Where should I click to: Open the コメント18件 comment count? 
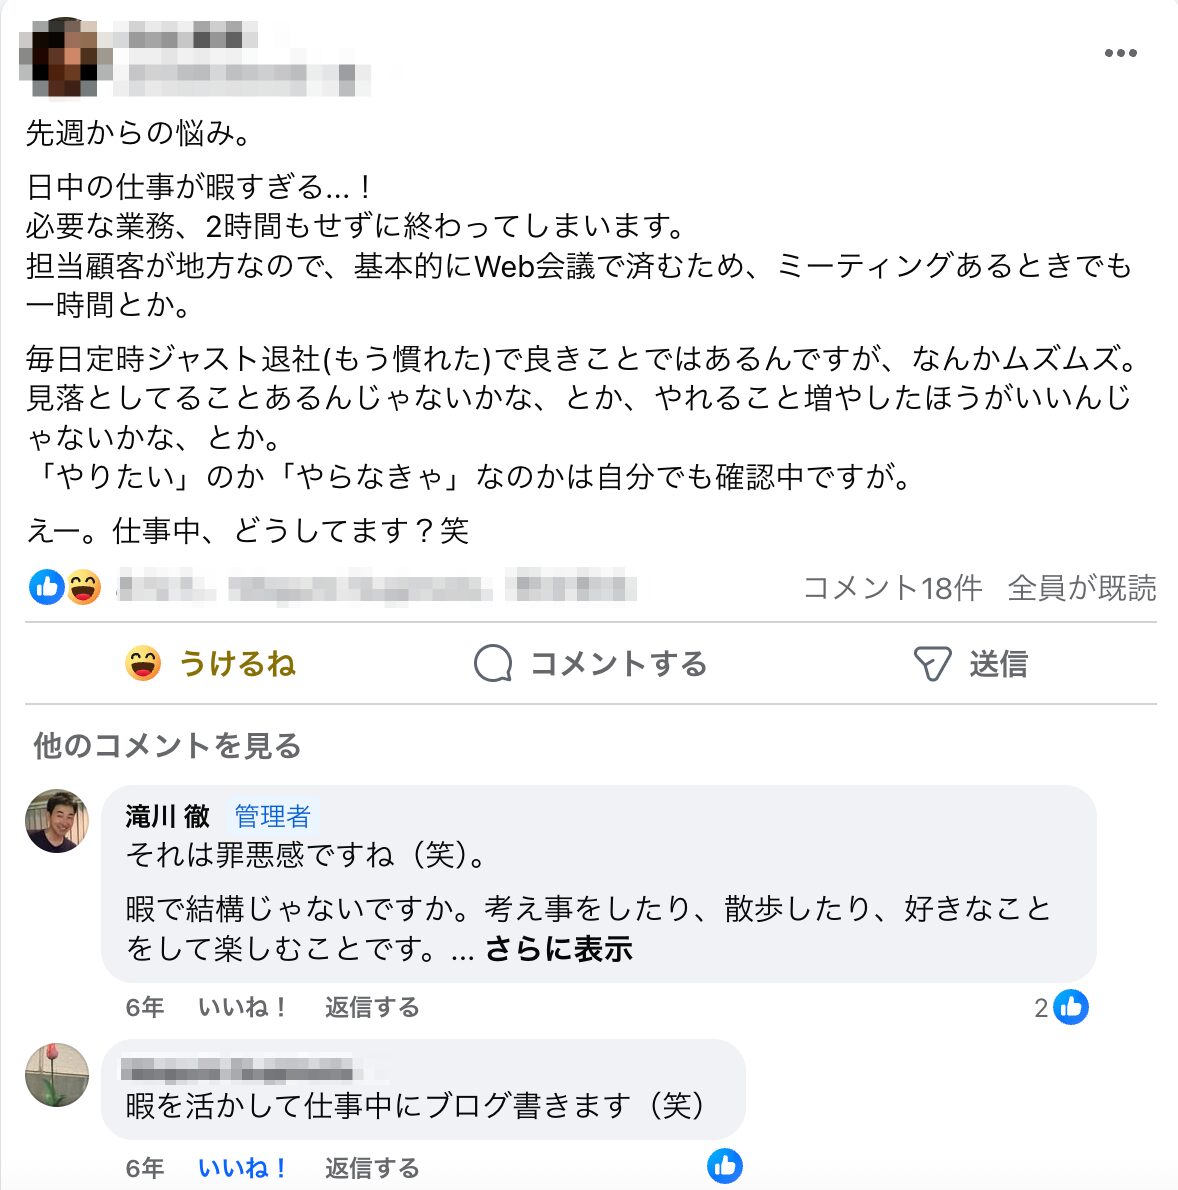[892, 587]
